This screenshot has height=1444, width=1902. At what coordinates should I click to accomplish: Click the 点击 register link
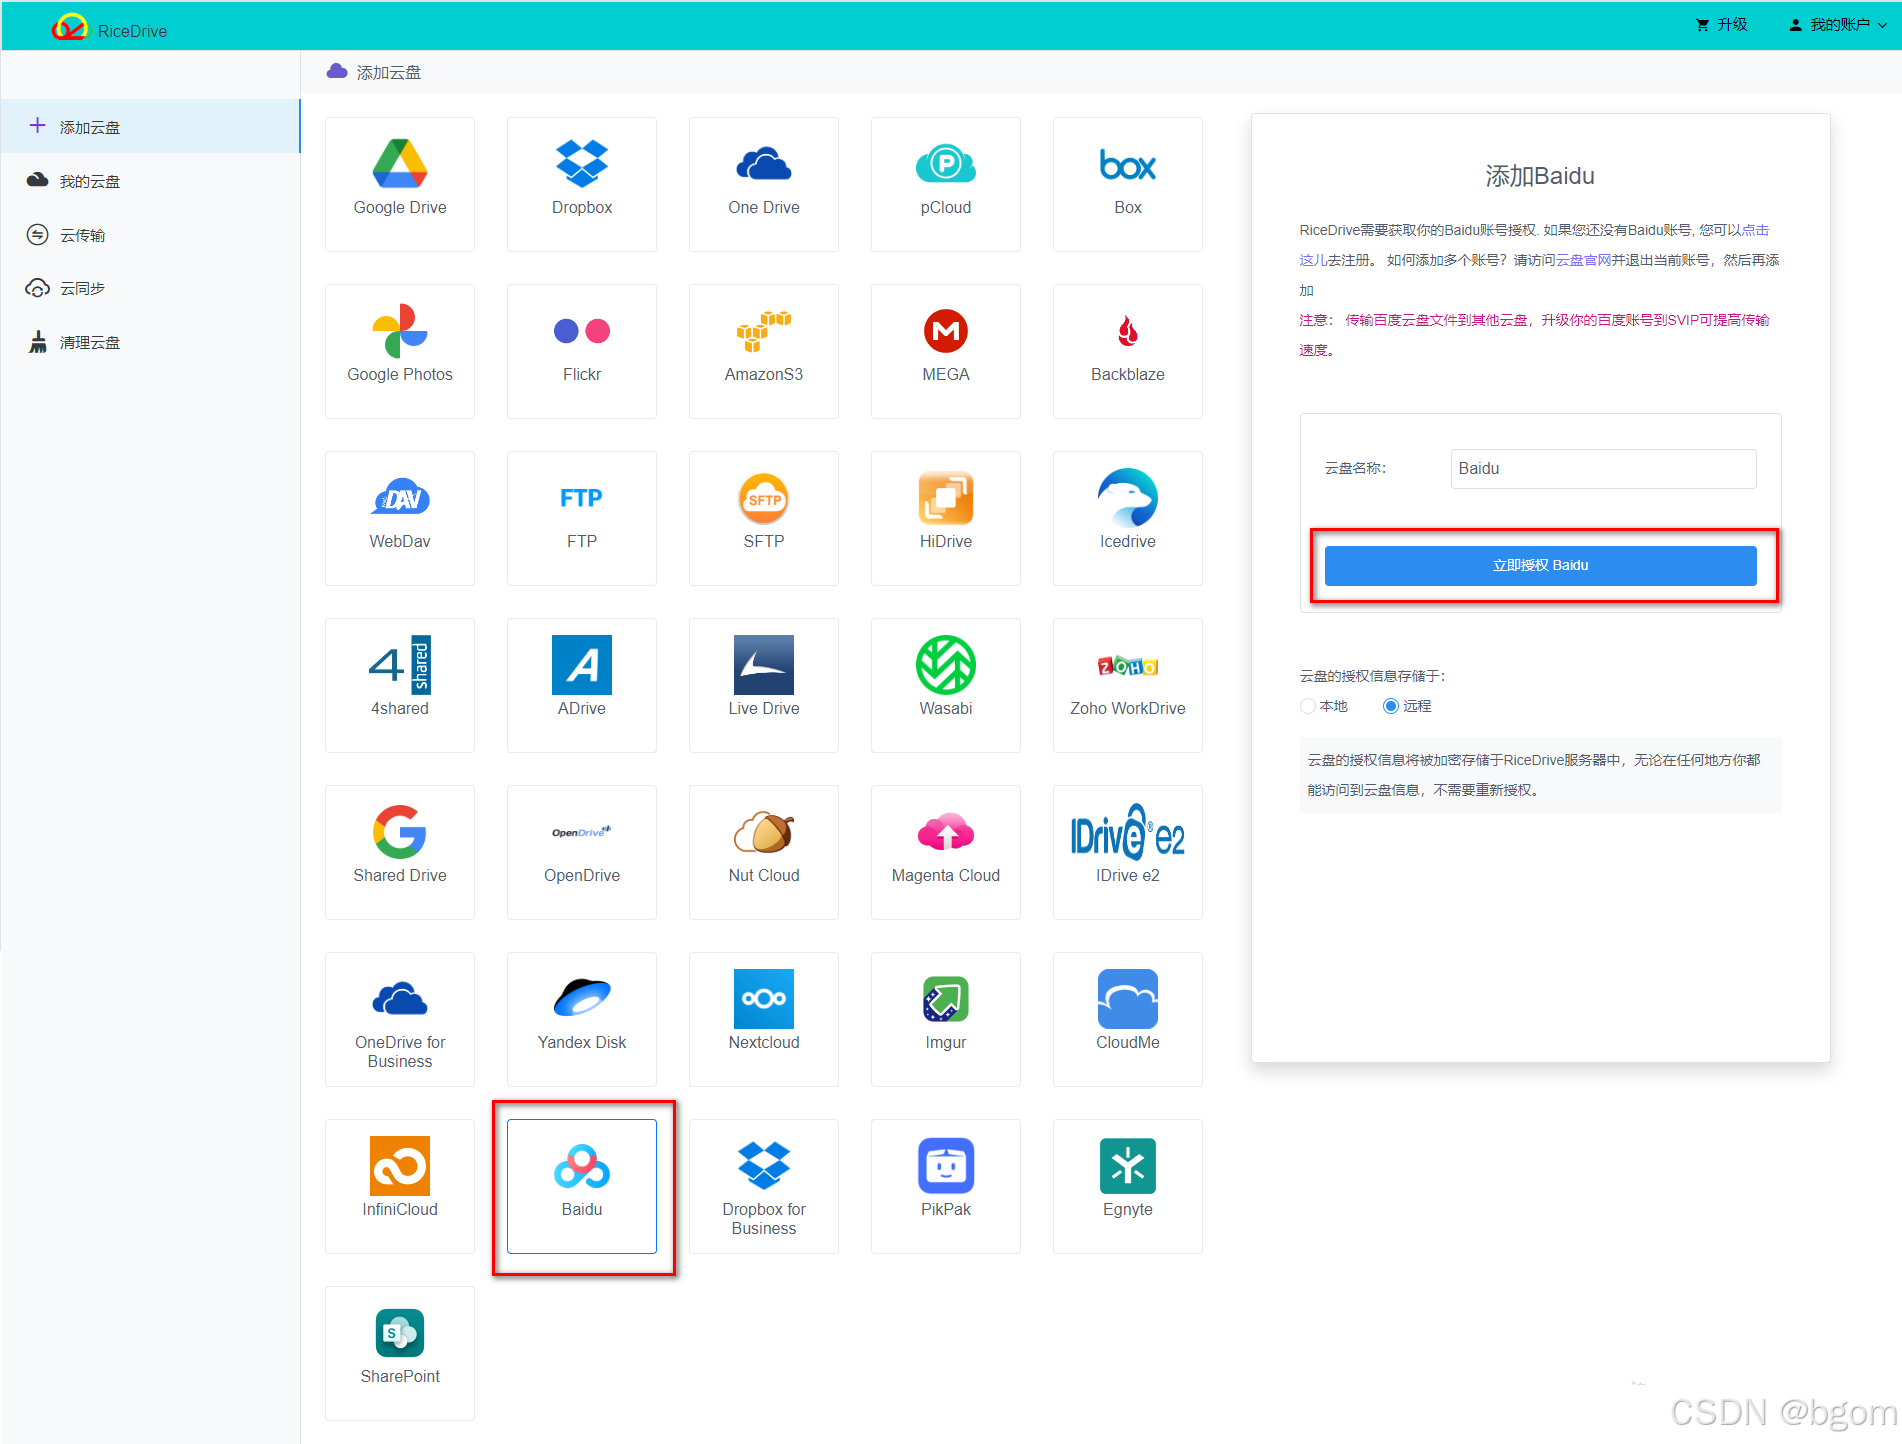pyautogui.click(x=1755, y=230)
